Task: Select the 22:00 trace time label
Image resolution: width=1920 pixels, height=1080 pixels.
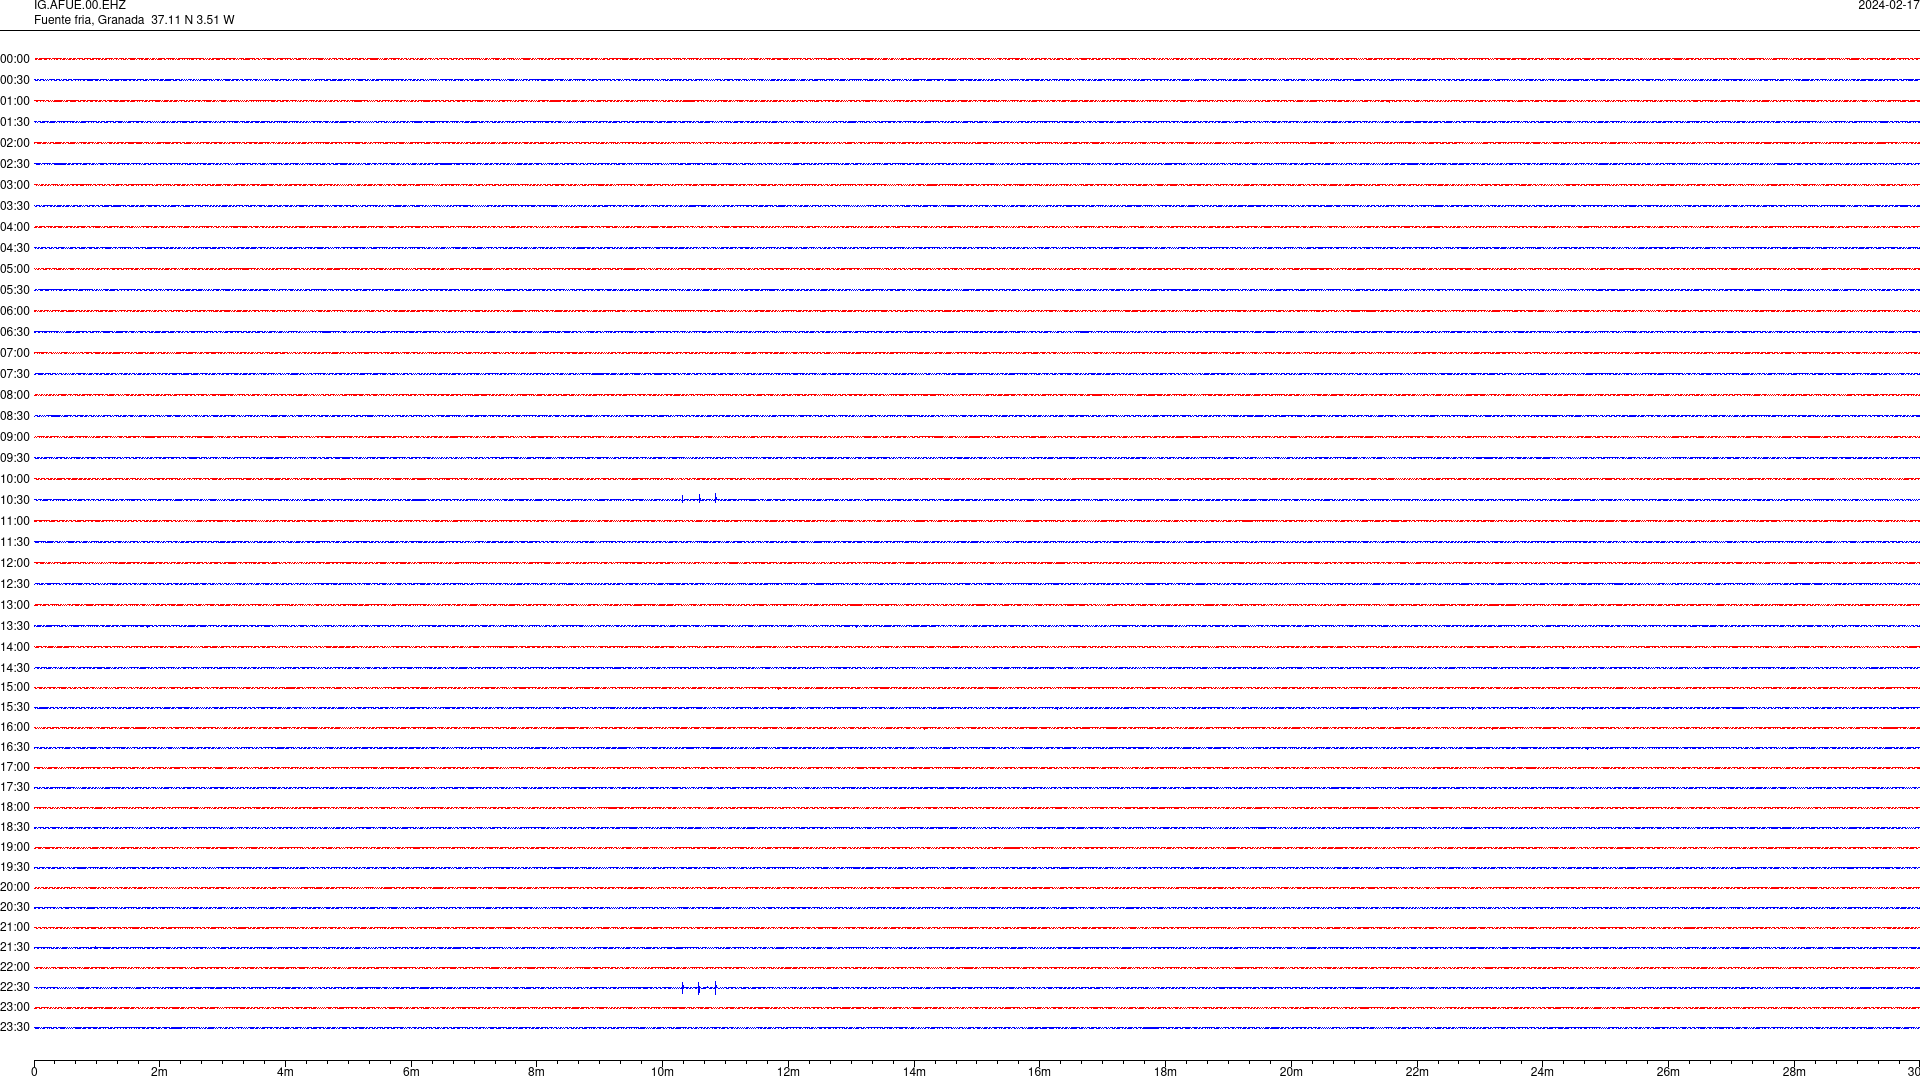Action: [15, 967]
